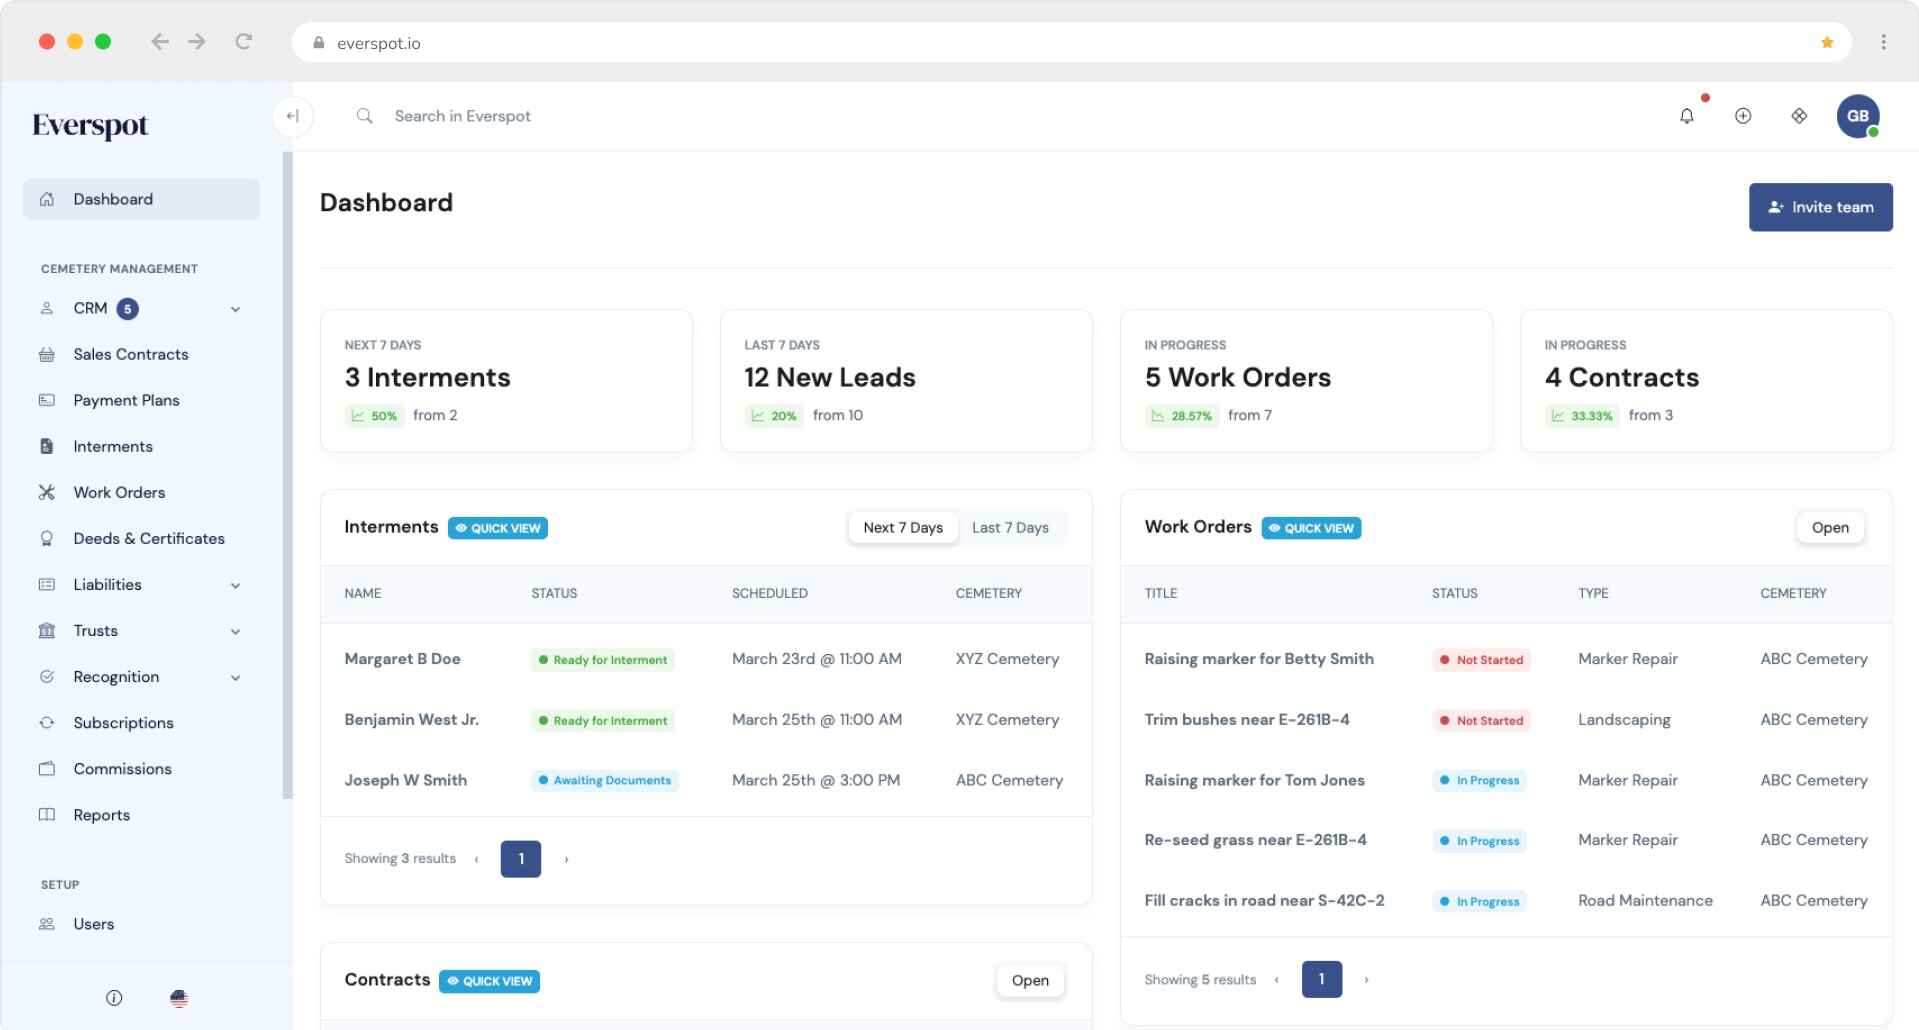Go to Deeds & Certificates

tap(148, 538)
